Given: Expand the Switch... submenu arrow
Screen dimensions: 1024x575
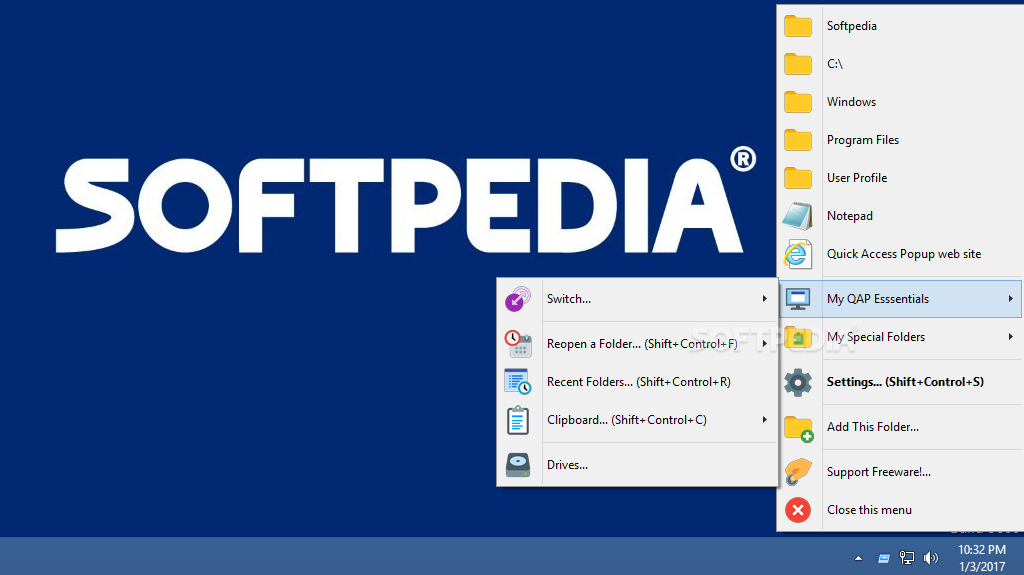Looking at the screenshot, I should click(x=764, y=299).
